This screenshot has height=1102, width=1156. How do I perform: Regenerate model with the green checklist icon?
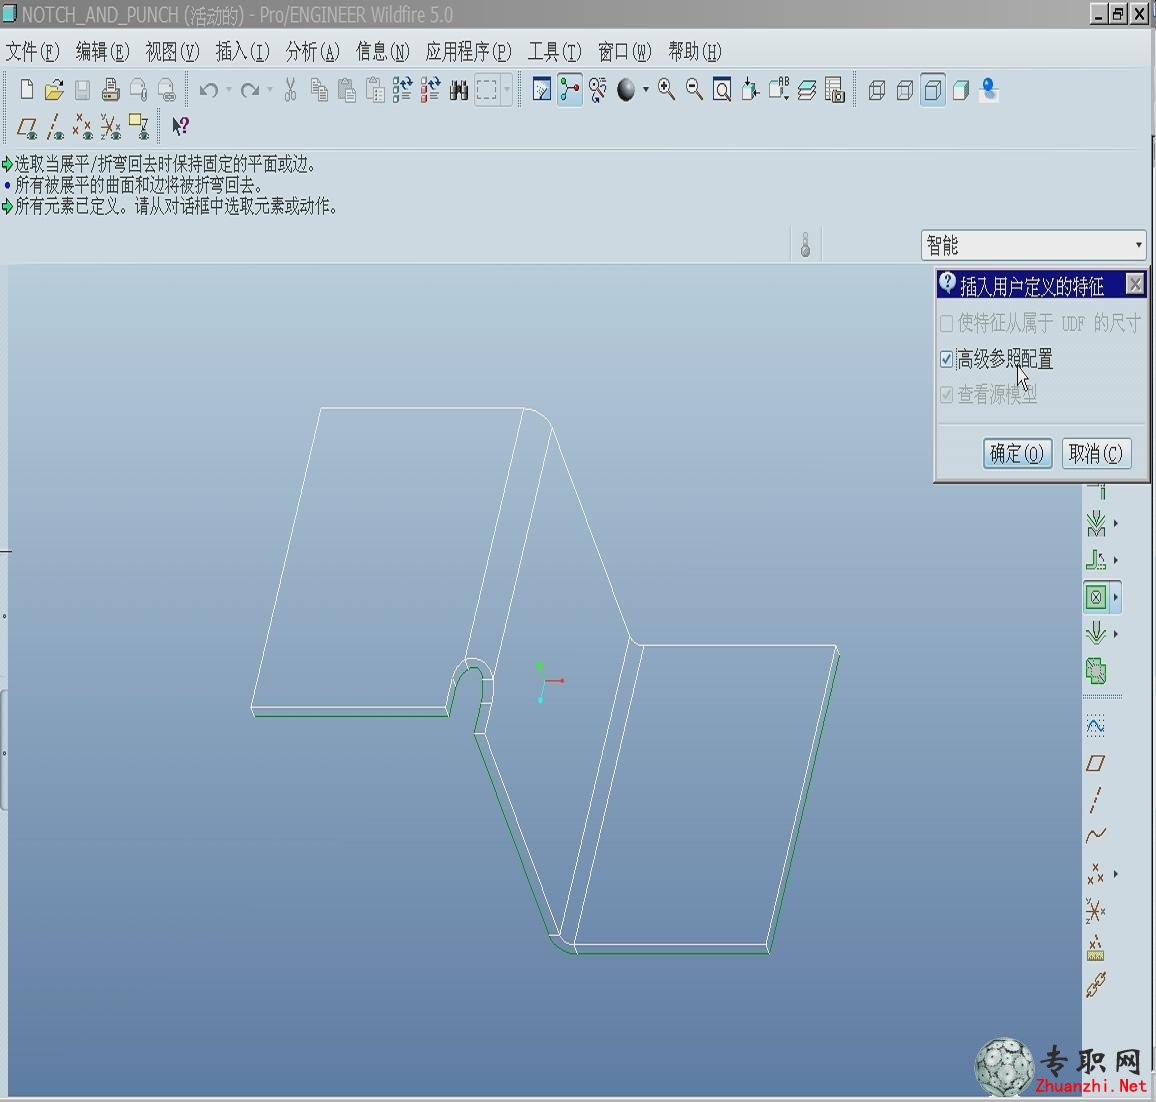coord(403,90)
